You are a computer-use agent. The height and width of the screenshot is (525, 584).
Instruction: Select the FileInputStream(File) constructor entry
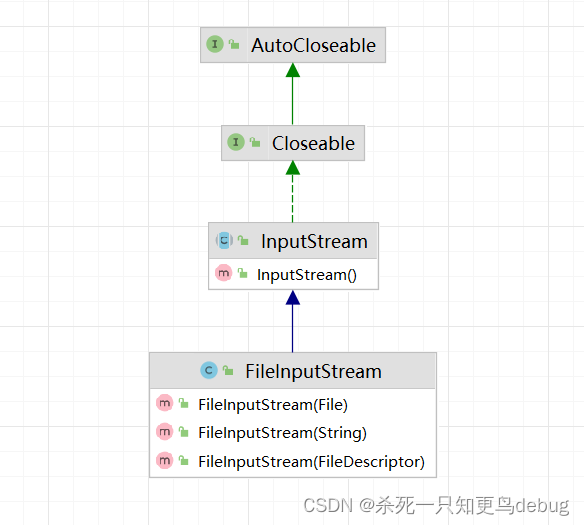293,404
